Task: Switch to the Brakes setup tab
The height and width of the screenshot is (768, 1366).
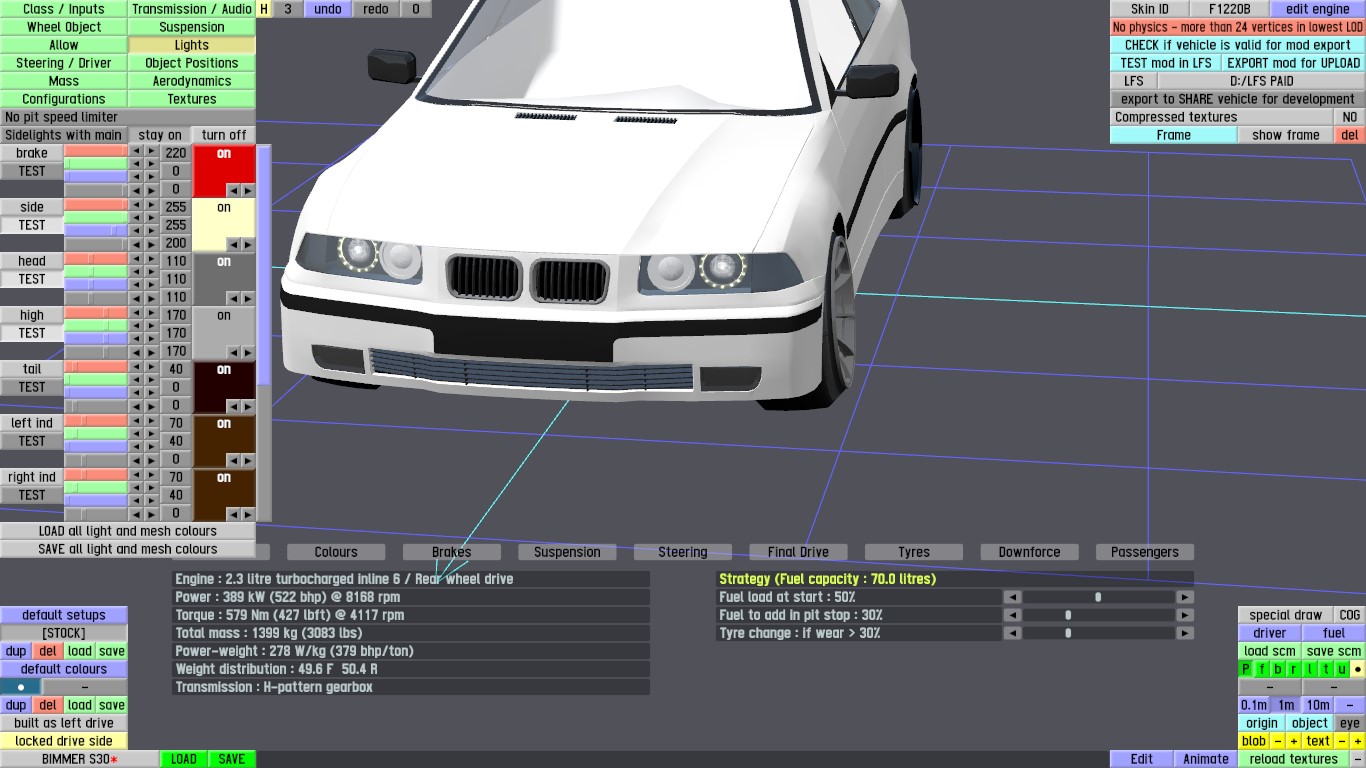Action: (x=451, y=552)
